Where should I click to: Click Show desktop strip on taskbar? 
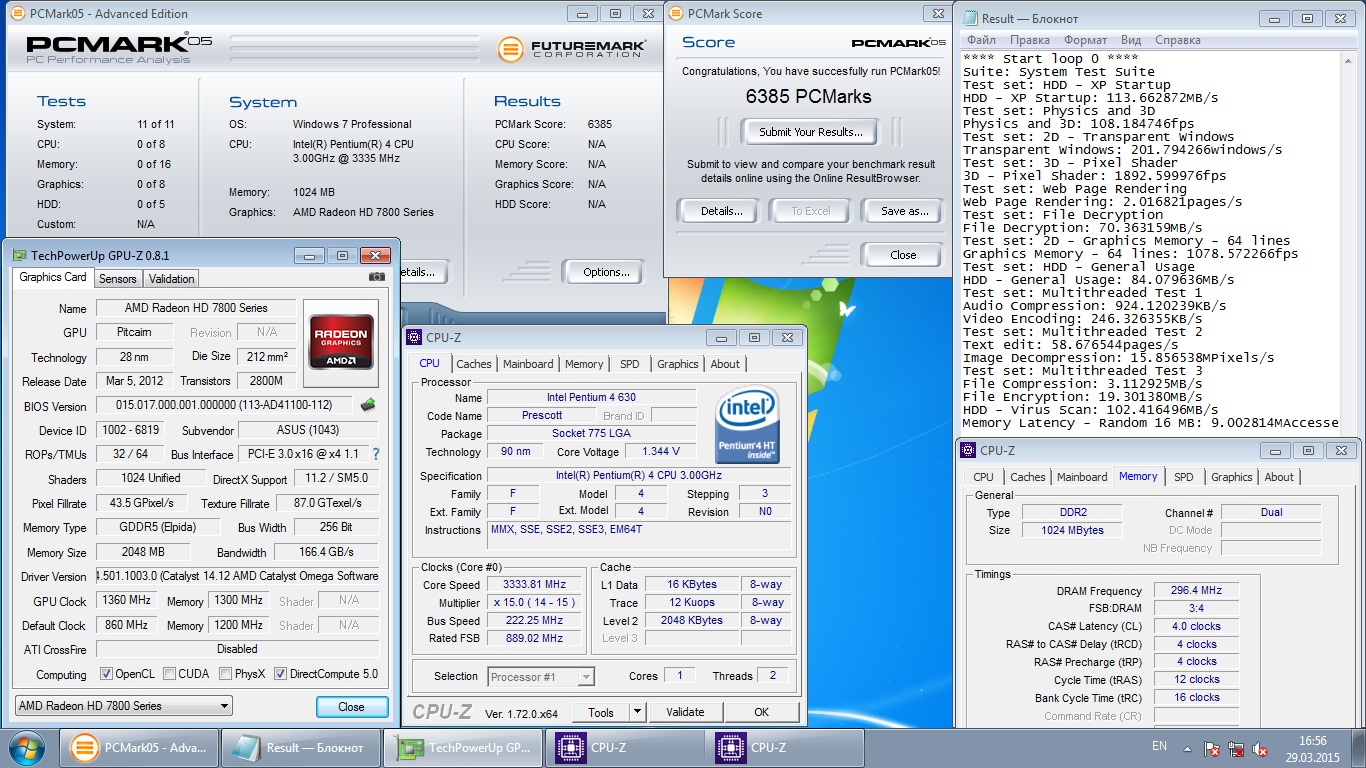(1359, 747)
